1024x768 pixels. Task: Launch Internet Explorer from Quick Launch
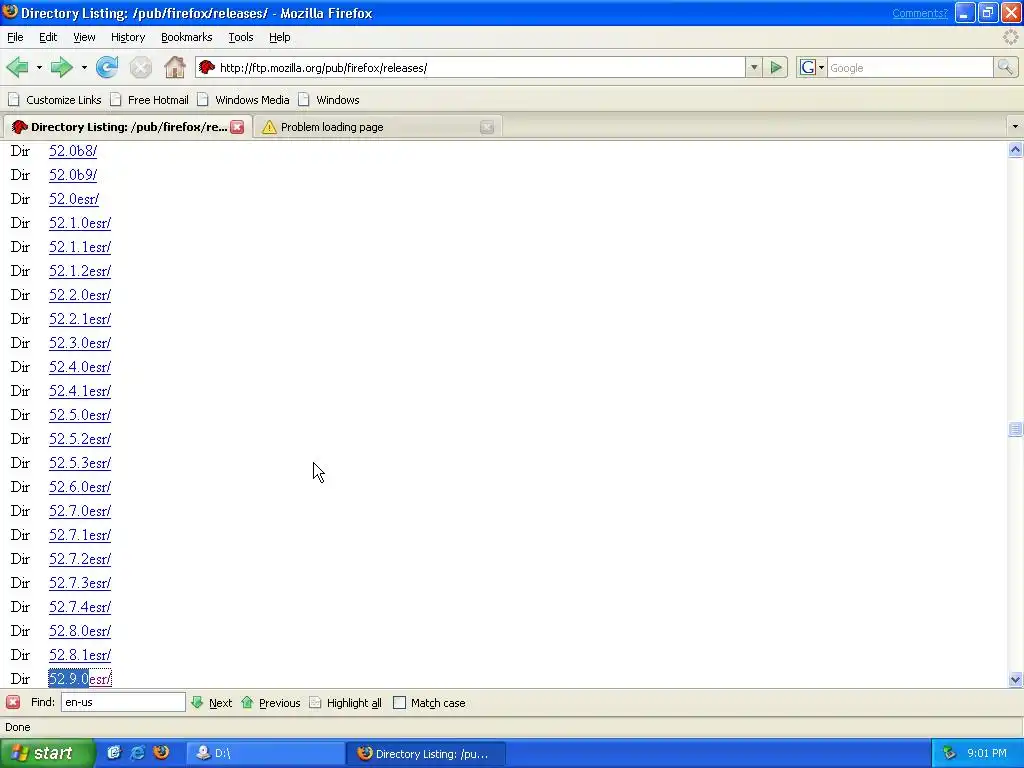(x=137, y=753)
